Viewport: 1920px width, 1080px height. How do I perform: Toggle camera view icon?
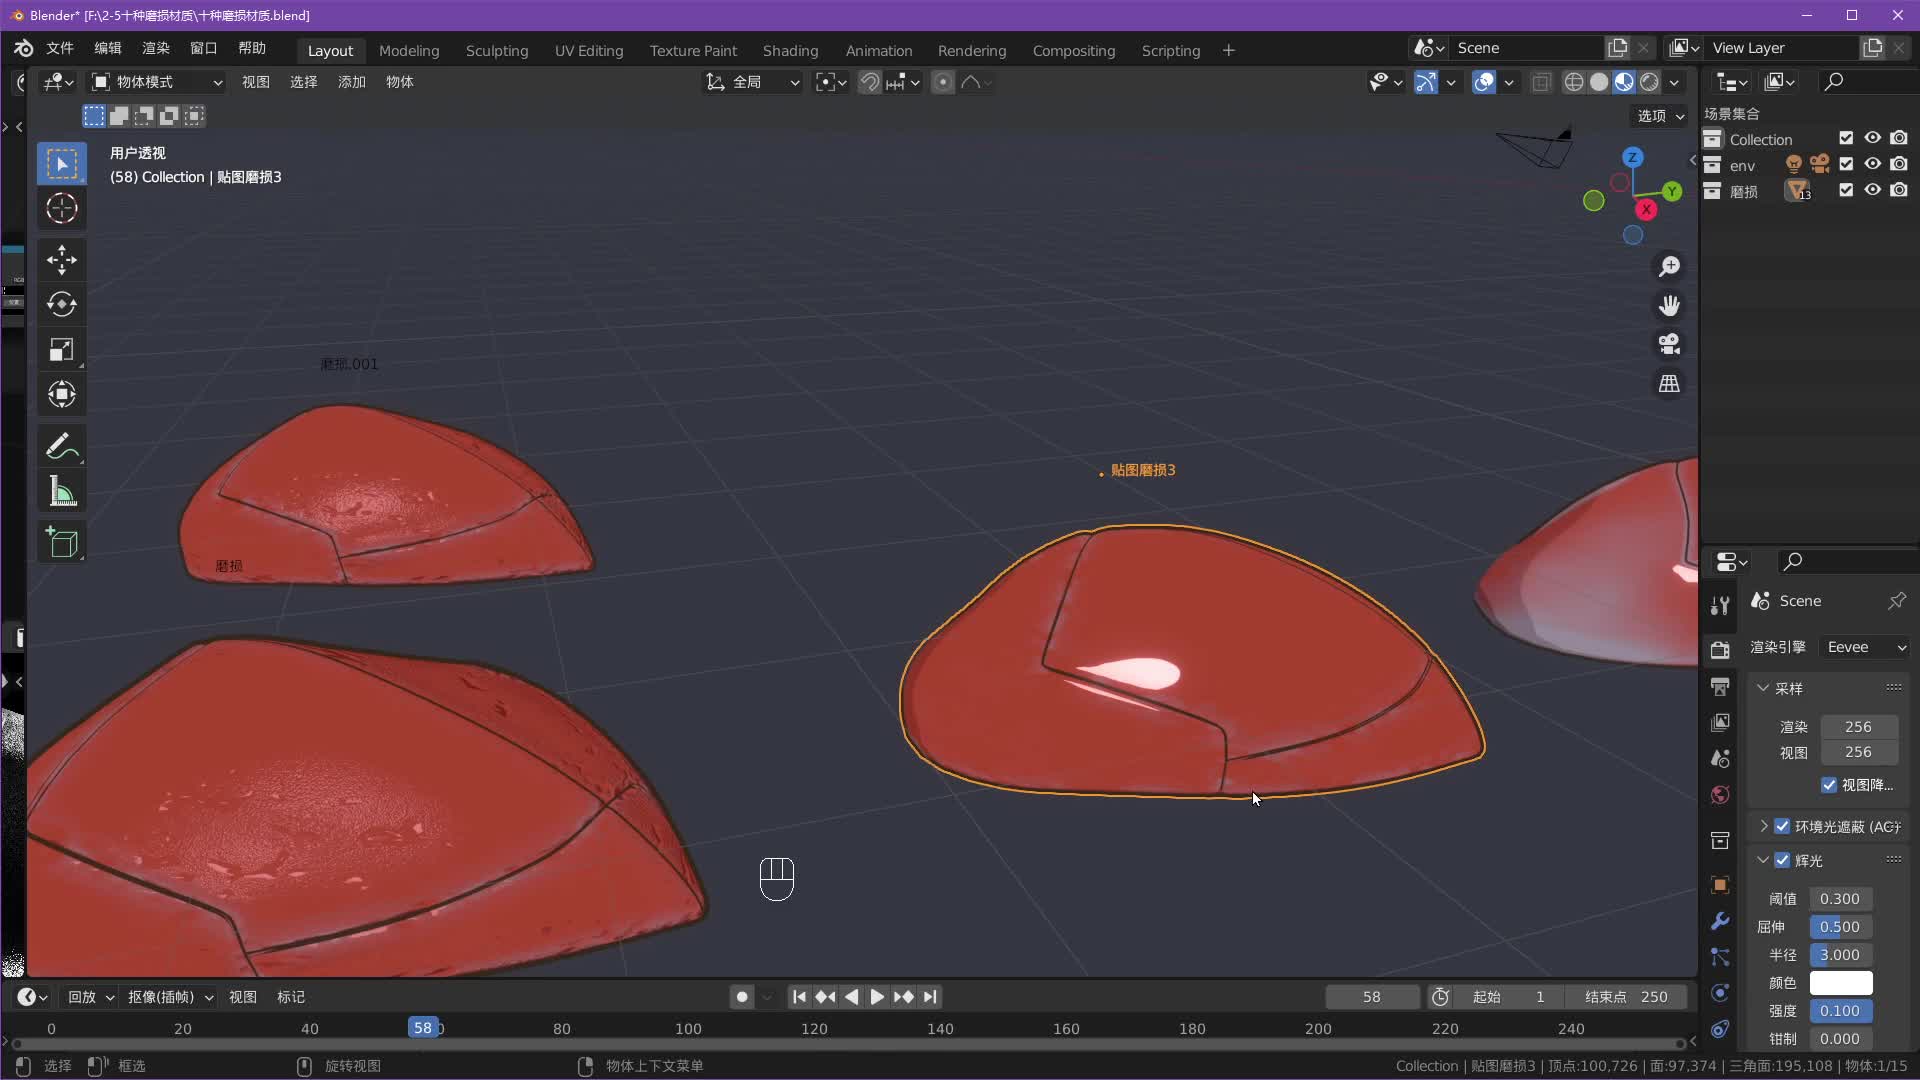point(1669,345)
